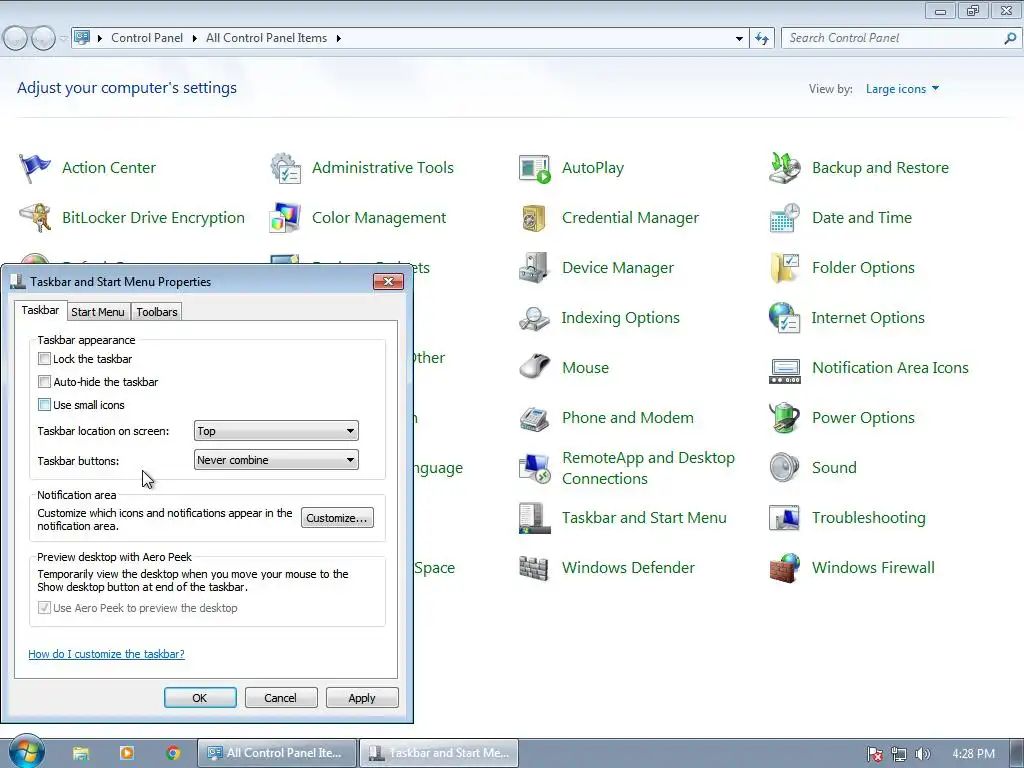Screen dimensions: 1024x768
Task: Switch to the Toolbars tab
Action: [157, 312]
